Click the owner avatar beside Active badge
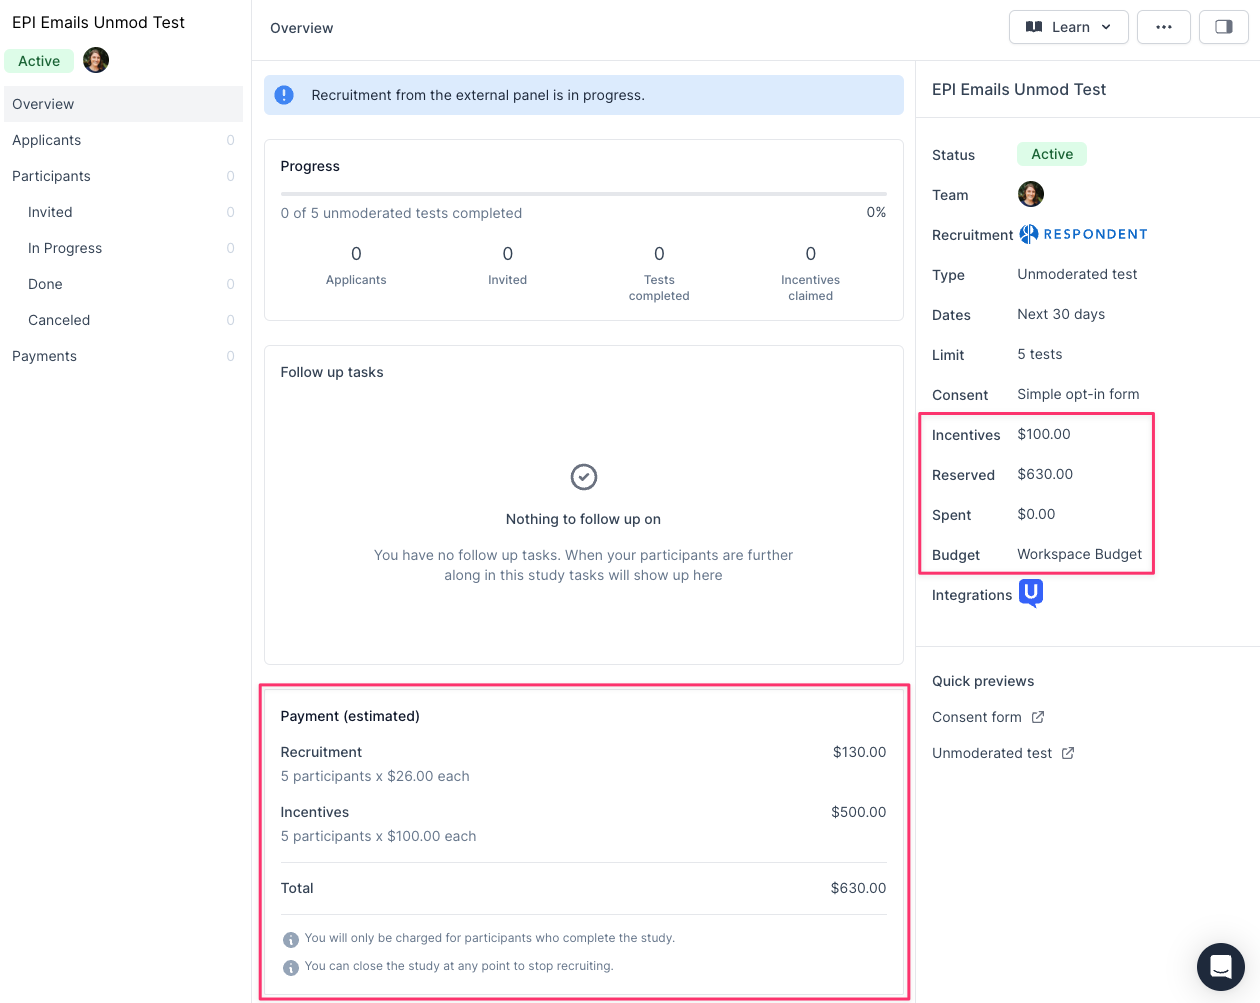The height and width of the screenshot is (1003, 1260). 96,60
